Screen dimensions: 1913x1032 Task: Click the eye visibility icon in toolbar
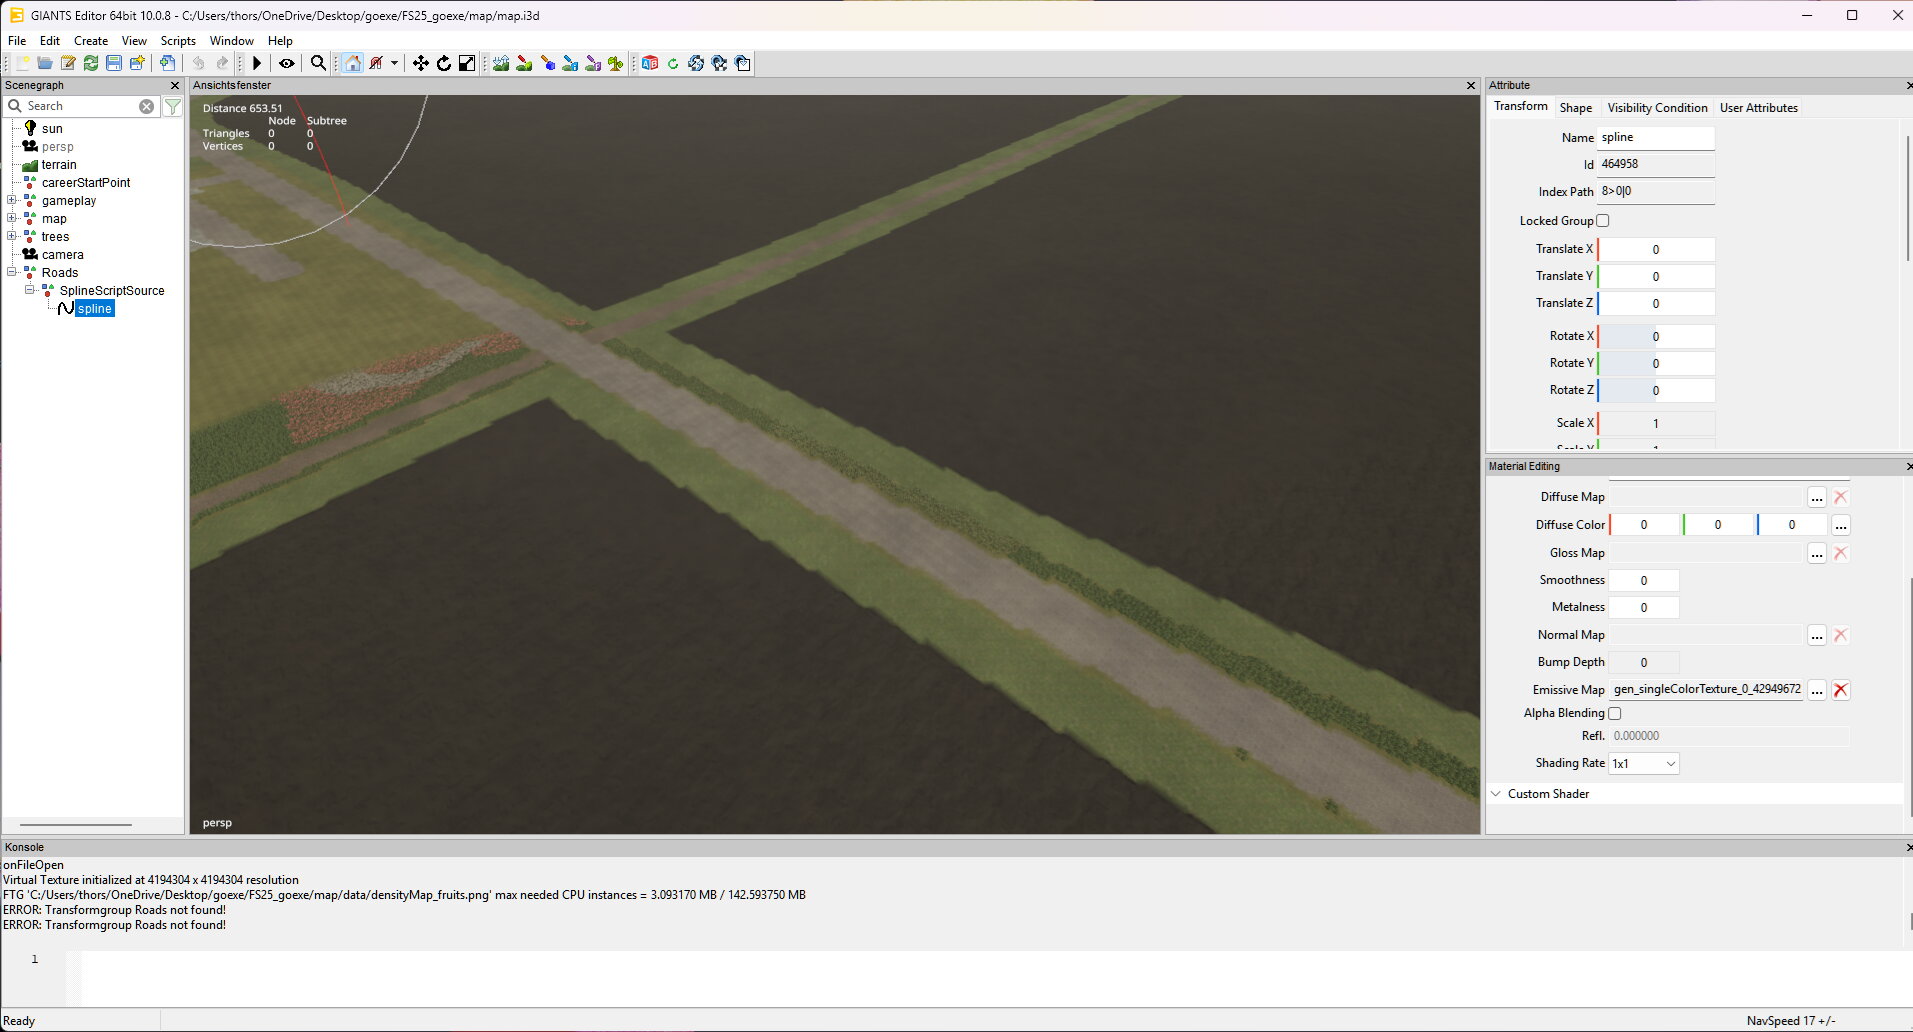pos(287,63)
